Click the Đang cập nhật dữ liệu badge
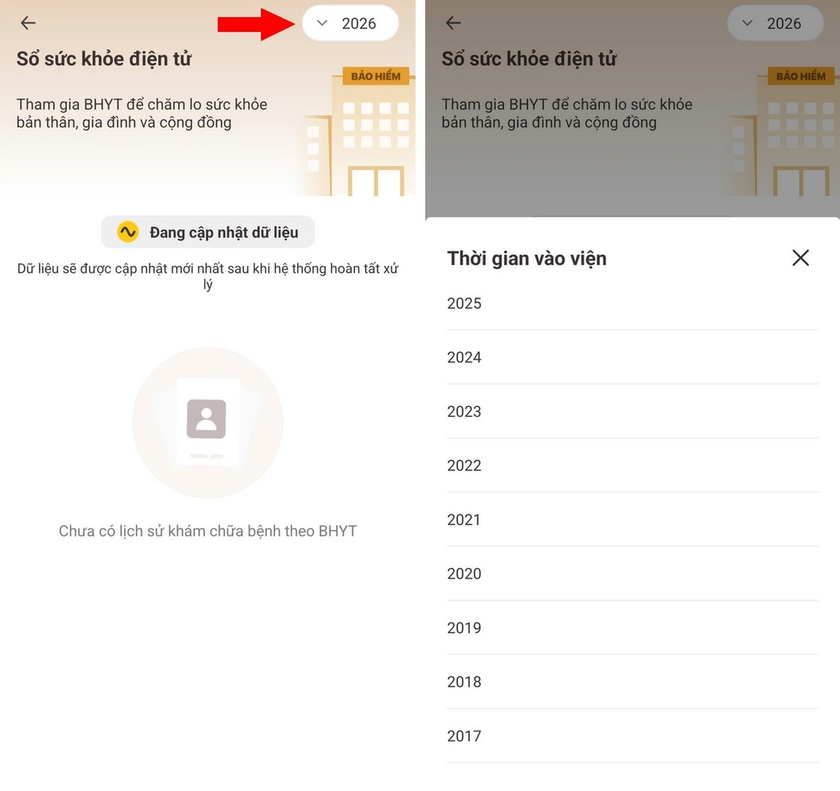 pos(208,232)
